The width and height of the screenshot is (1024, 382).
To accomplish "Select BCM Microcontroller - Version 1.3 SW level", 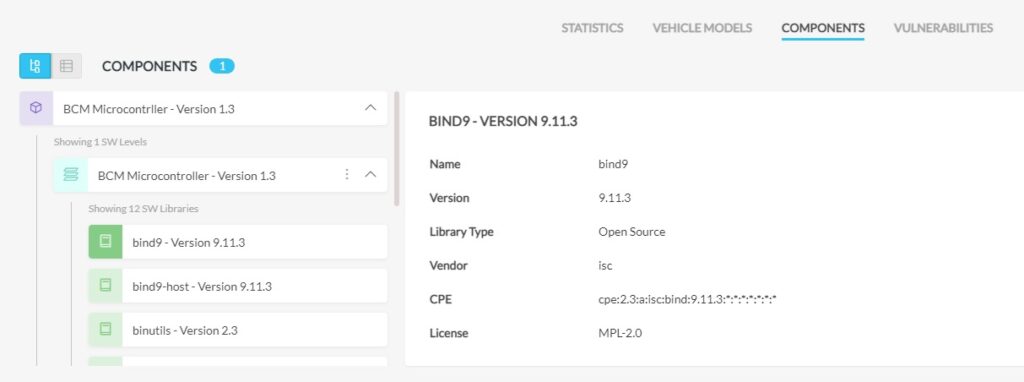I will [221, 175].
